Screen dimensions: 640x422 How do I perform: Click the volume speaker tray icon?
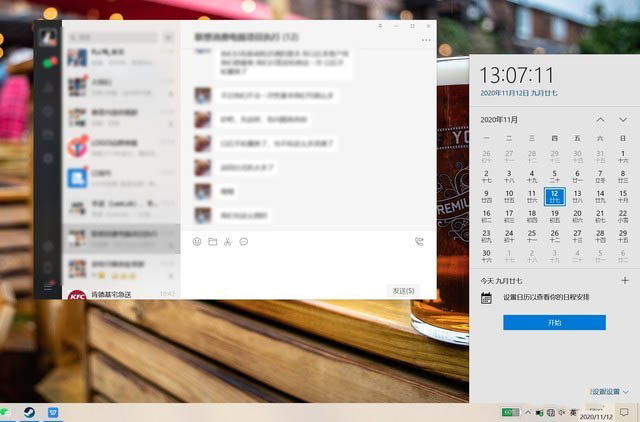coord(562,413)
